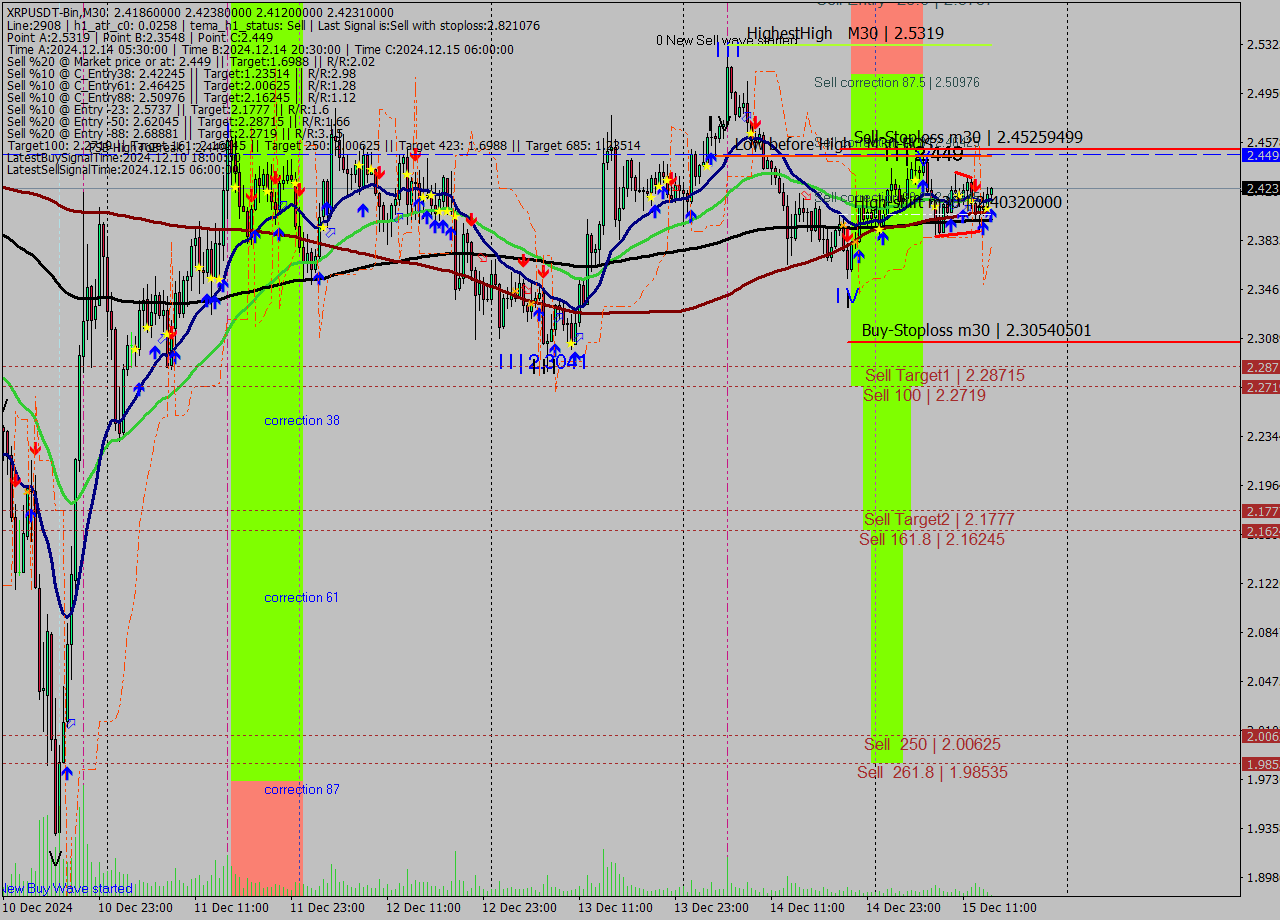Image resolution: width=1280 pixels, height=920 pixels.
Task: Select the 'Sell-Stoploss m30 | 2.45259499' label
Action: point(968,138)
